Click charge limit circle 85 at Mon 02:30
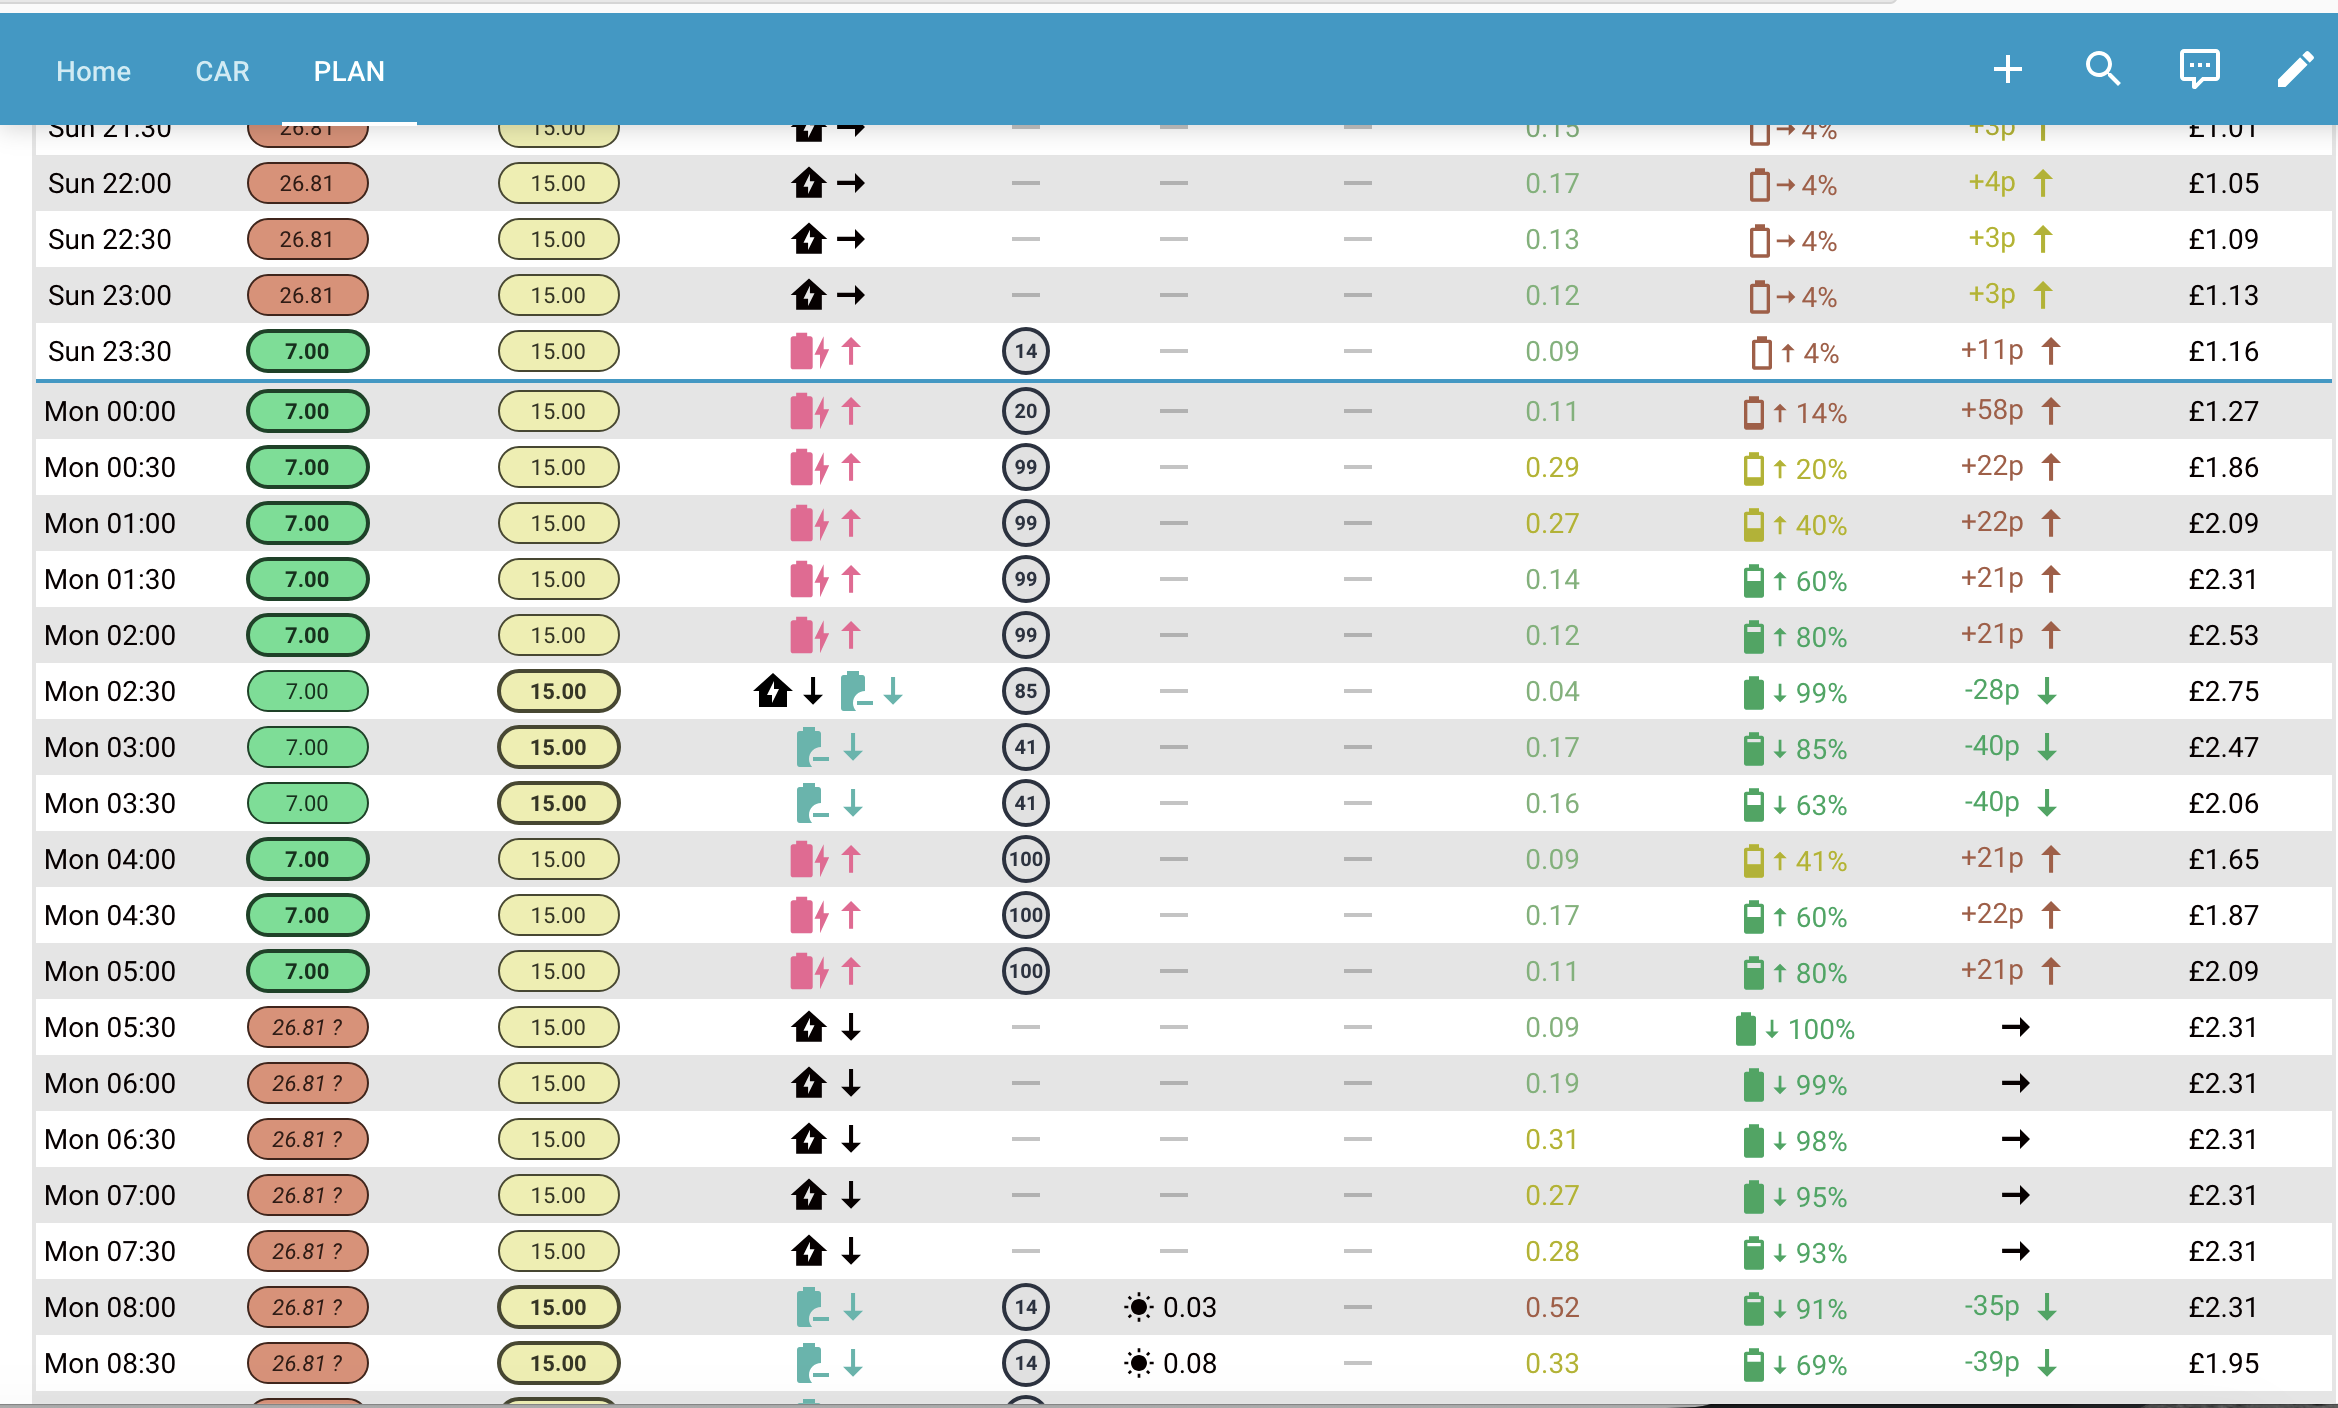Viewport: 2338px width, 1408px height. (x=1026, y=691)
